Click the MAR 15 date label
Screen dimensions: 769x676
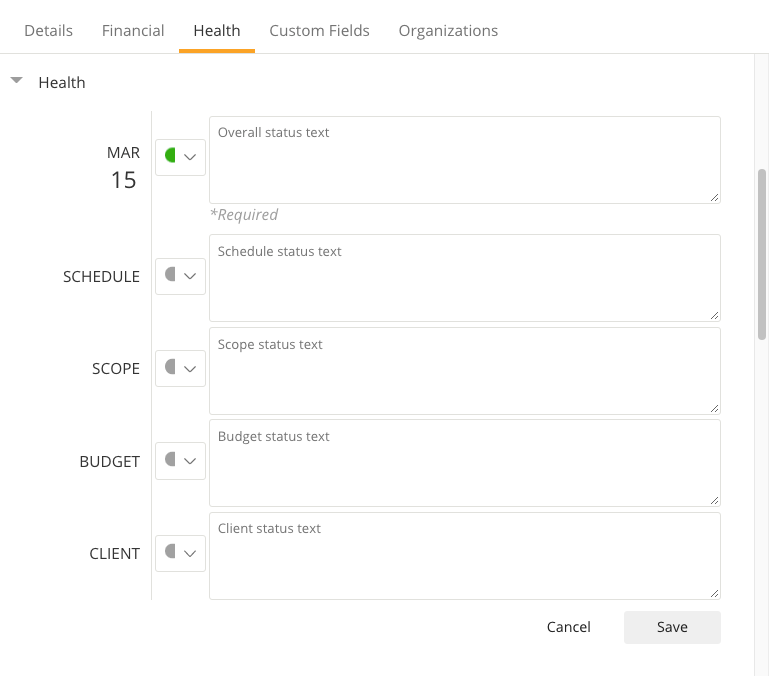pyautogui.click(x=123, y=167)
